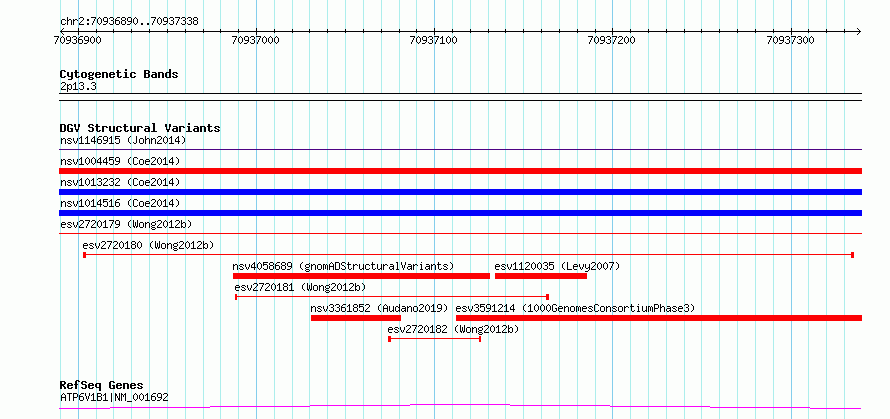890x419 pixels.
Task: Click the nsv1013232 (Coe2014) label
Action: 120,182
